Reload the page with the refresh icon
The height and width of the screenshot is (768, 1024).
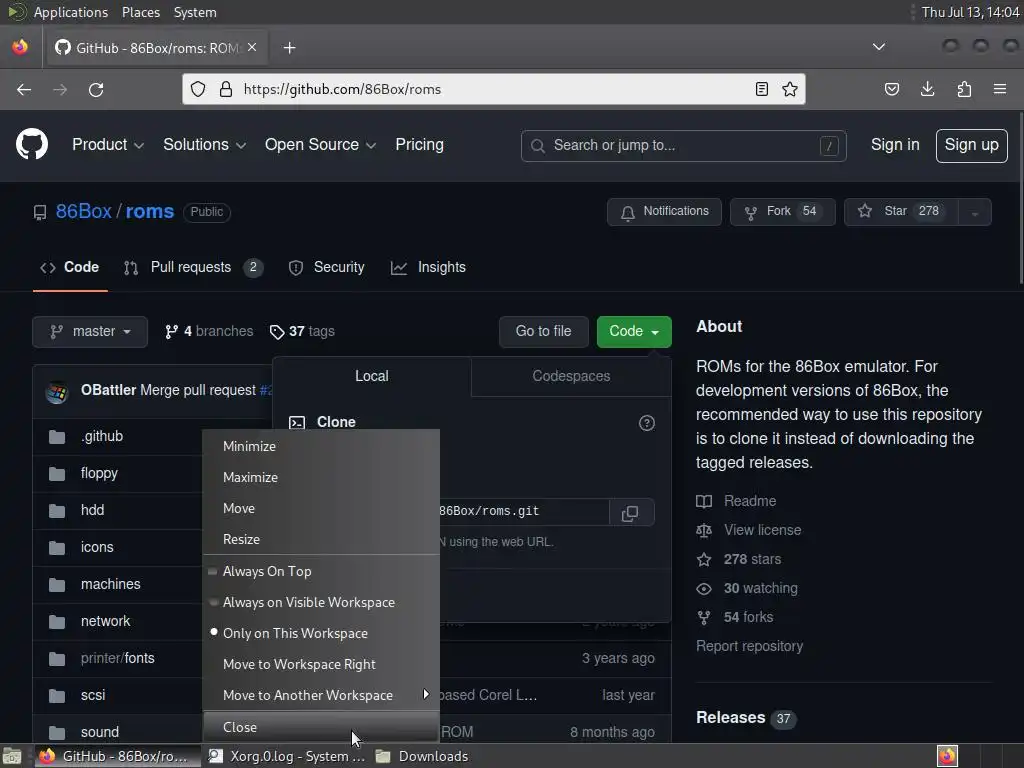(96, 89)
